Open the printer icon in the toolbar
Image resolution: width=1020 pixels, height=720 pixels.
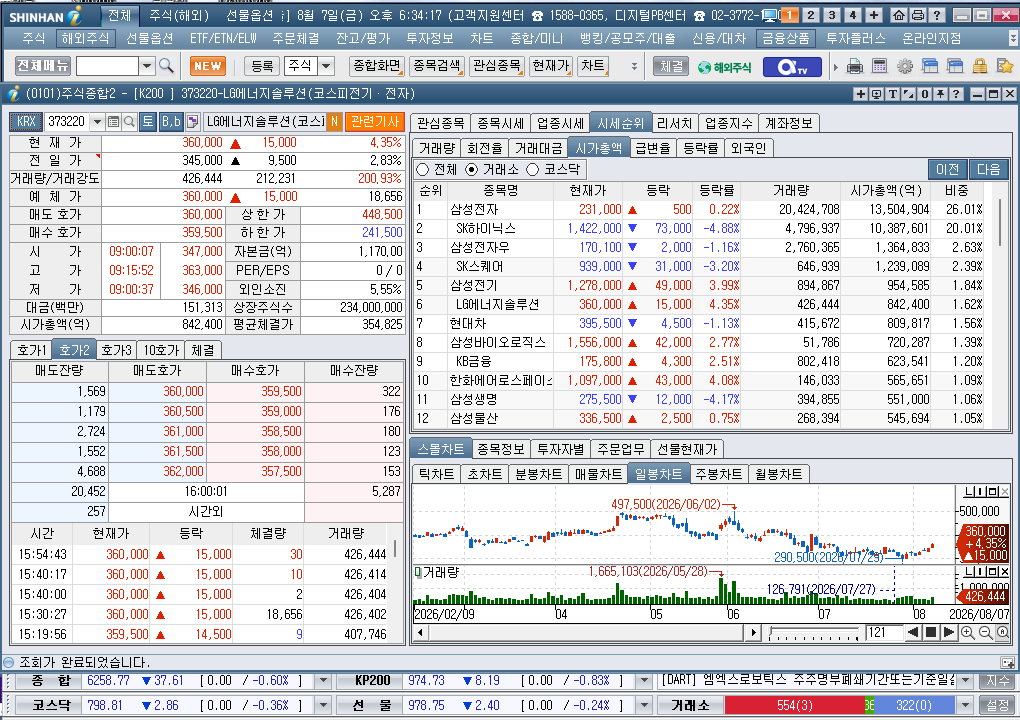(x=855, y=66)
